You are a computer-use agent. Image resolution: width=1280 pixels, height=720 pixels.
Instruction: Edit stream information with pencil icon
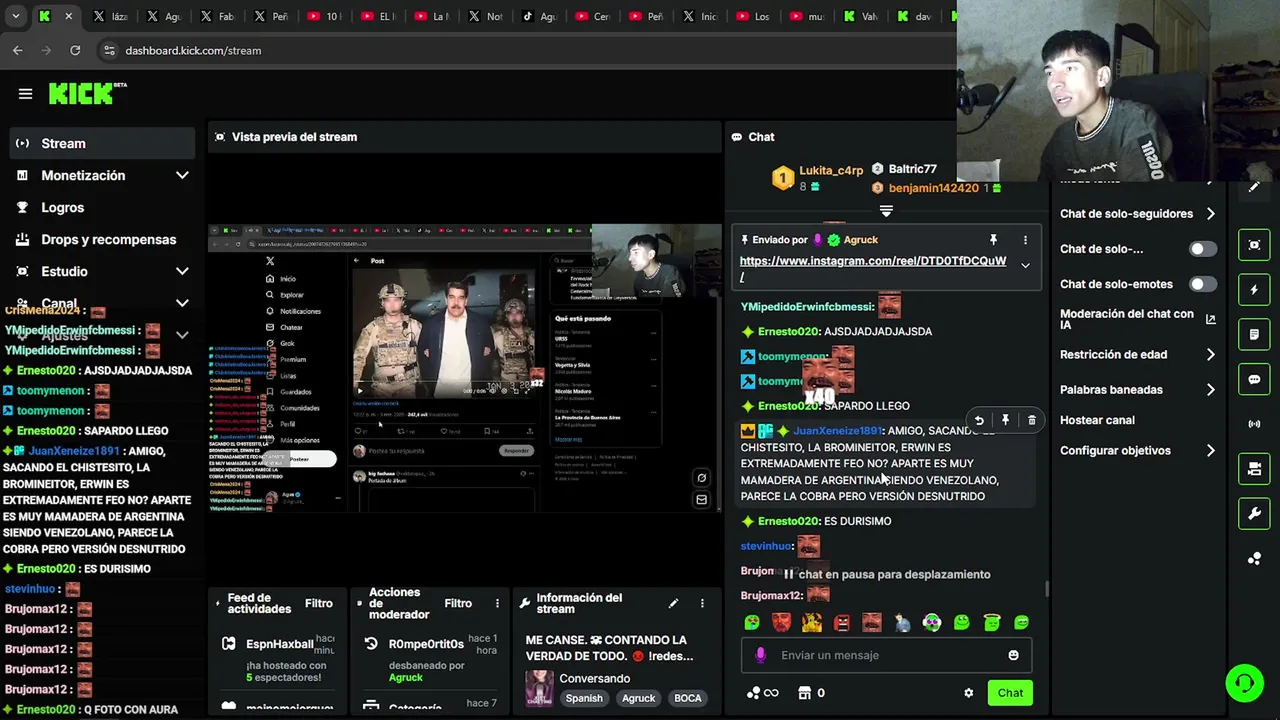[x=673, y=603]
